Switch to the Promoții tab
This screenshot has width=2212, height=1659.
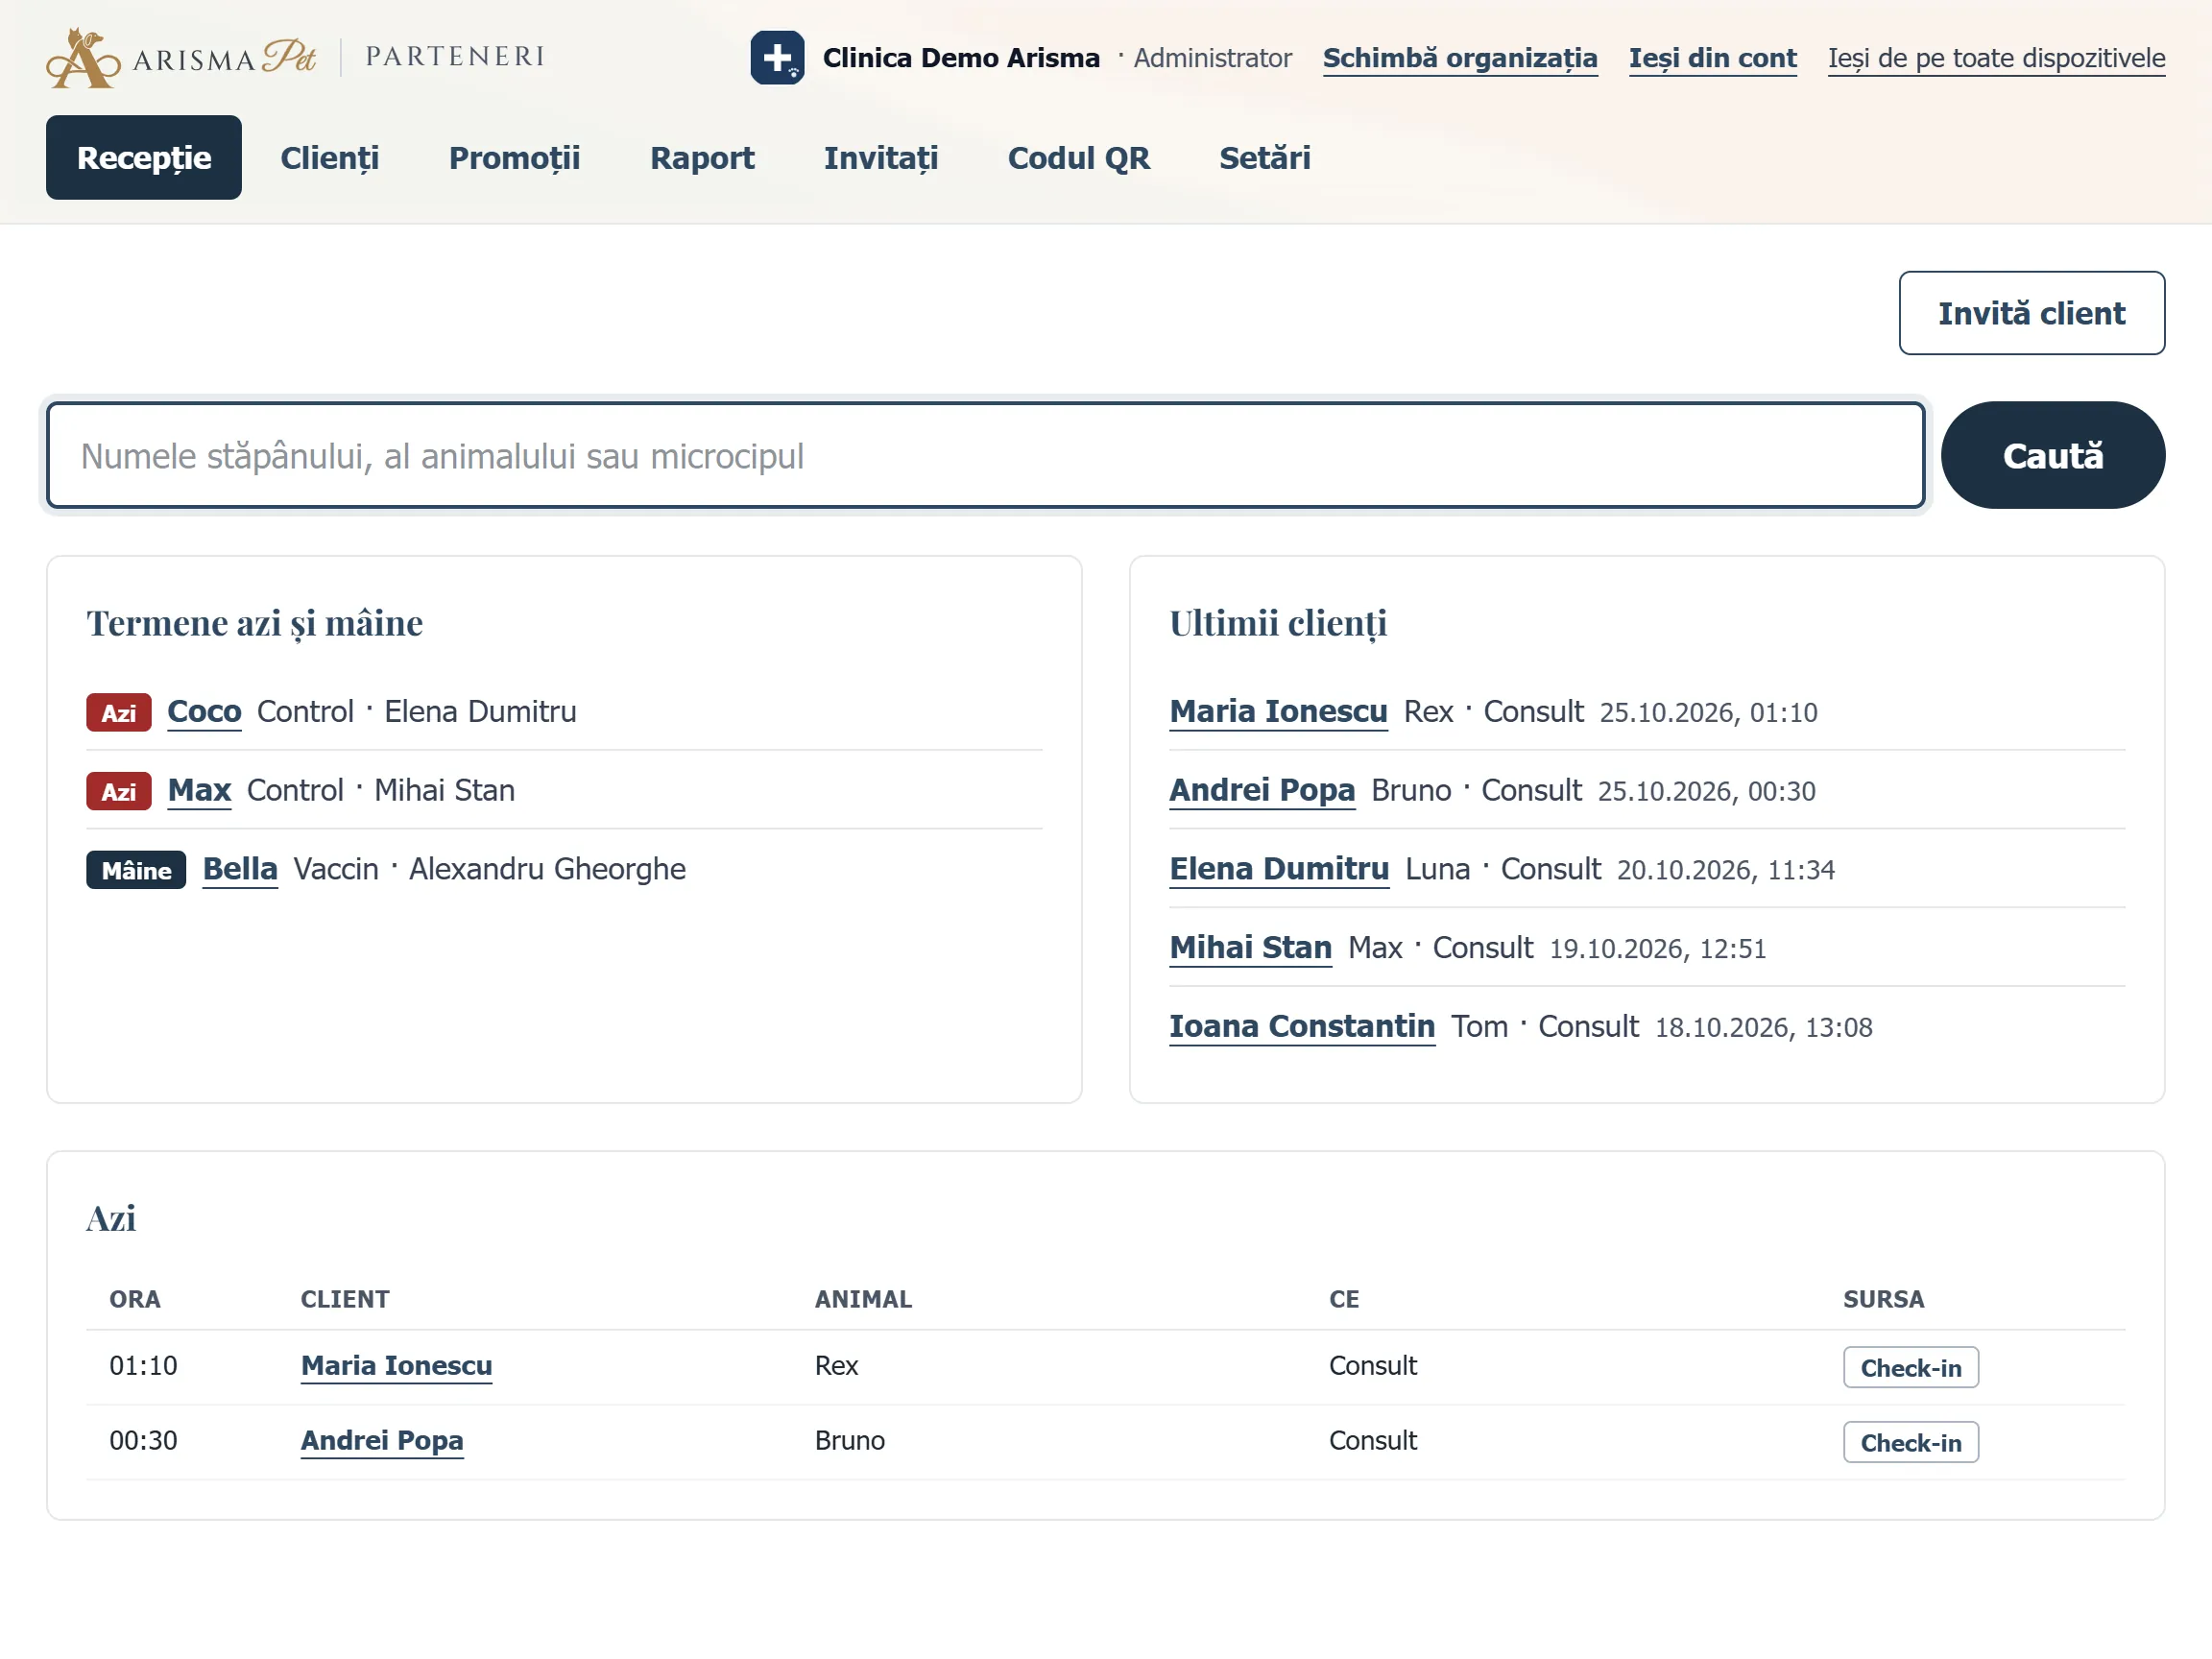[x=514, y=157]
